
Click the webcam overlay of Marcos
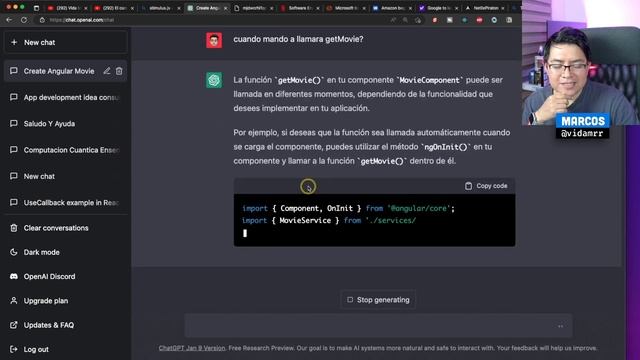[x=580, y=62]
